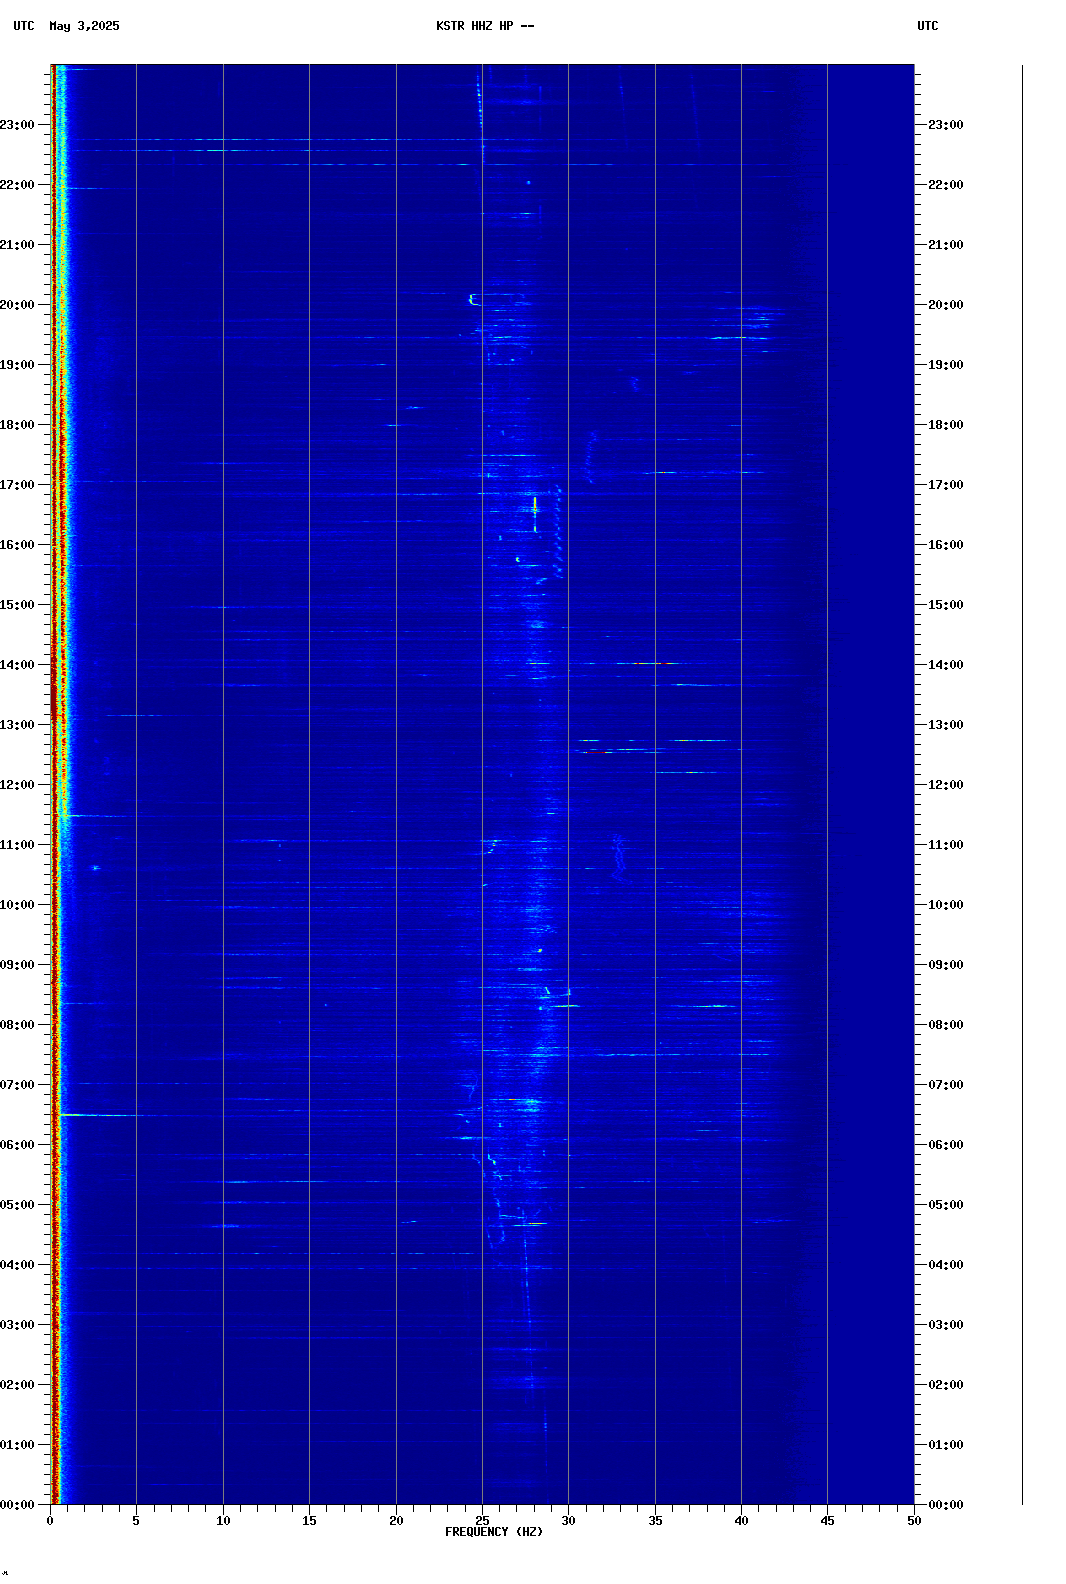Click the '20' frequency tick label
The width and height of the screenshot is (1066, 1584).
pos(396,1521)
